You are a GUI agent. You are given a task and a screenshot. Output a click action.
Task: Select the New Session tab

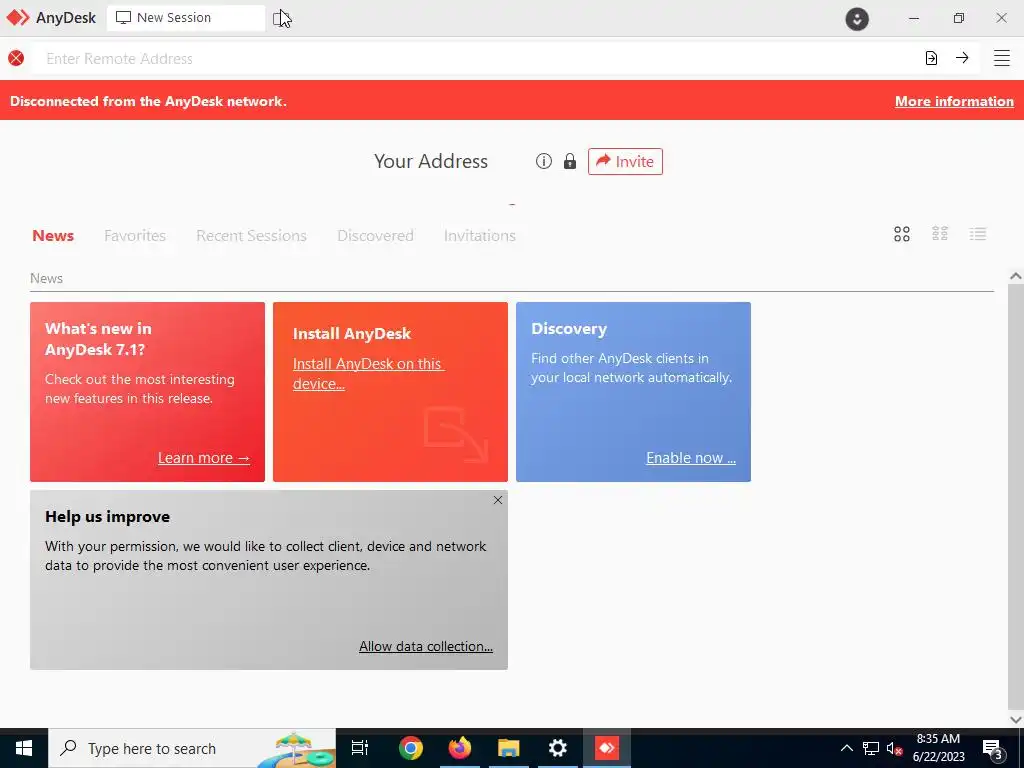(185, 18)
